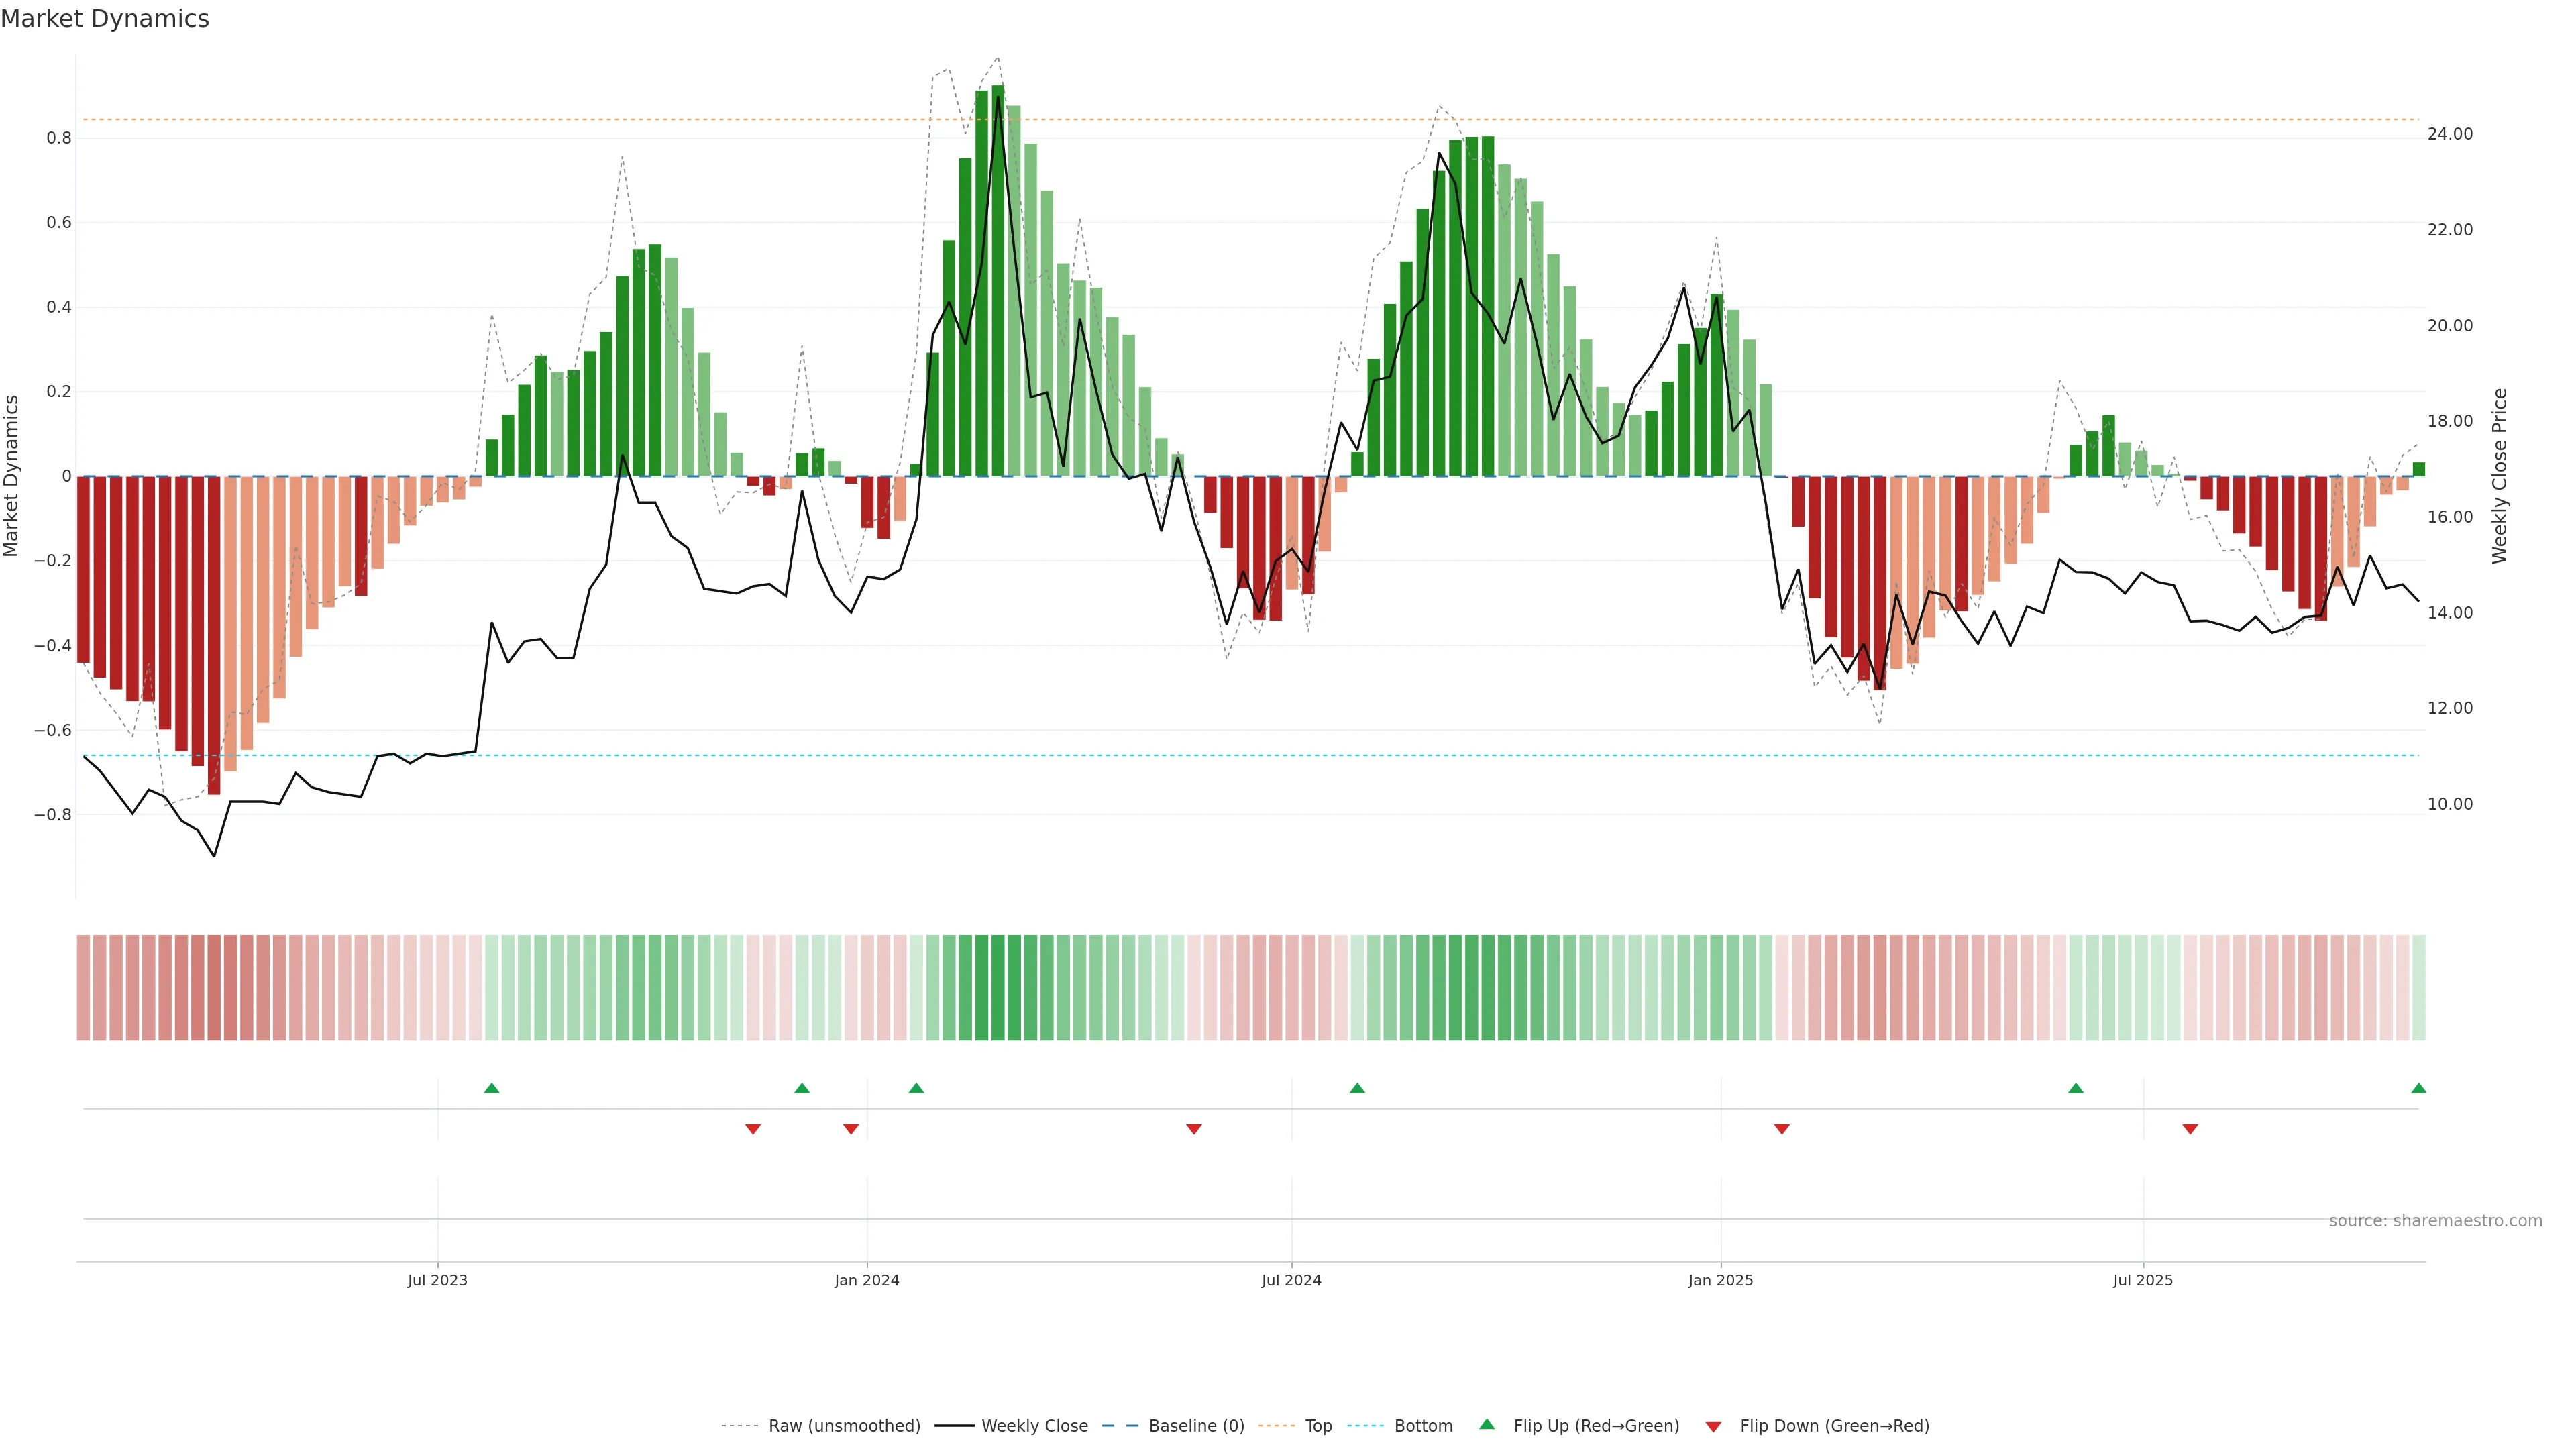
Task: Click the source: sharemaestro.com text
Action: coord(2435,1220)
